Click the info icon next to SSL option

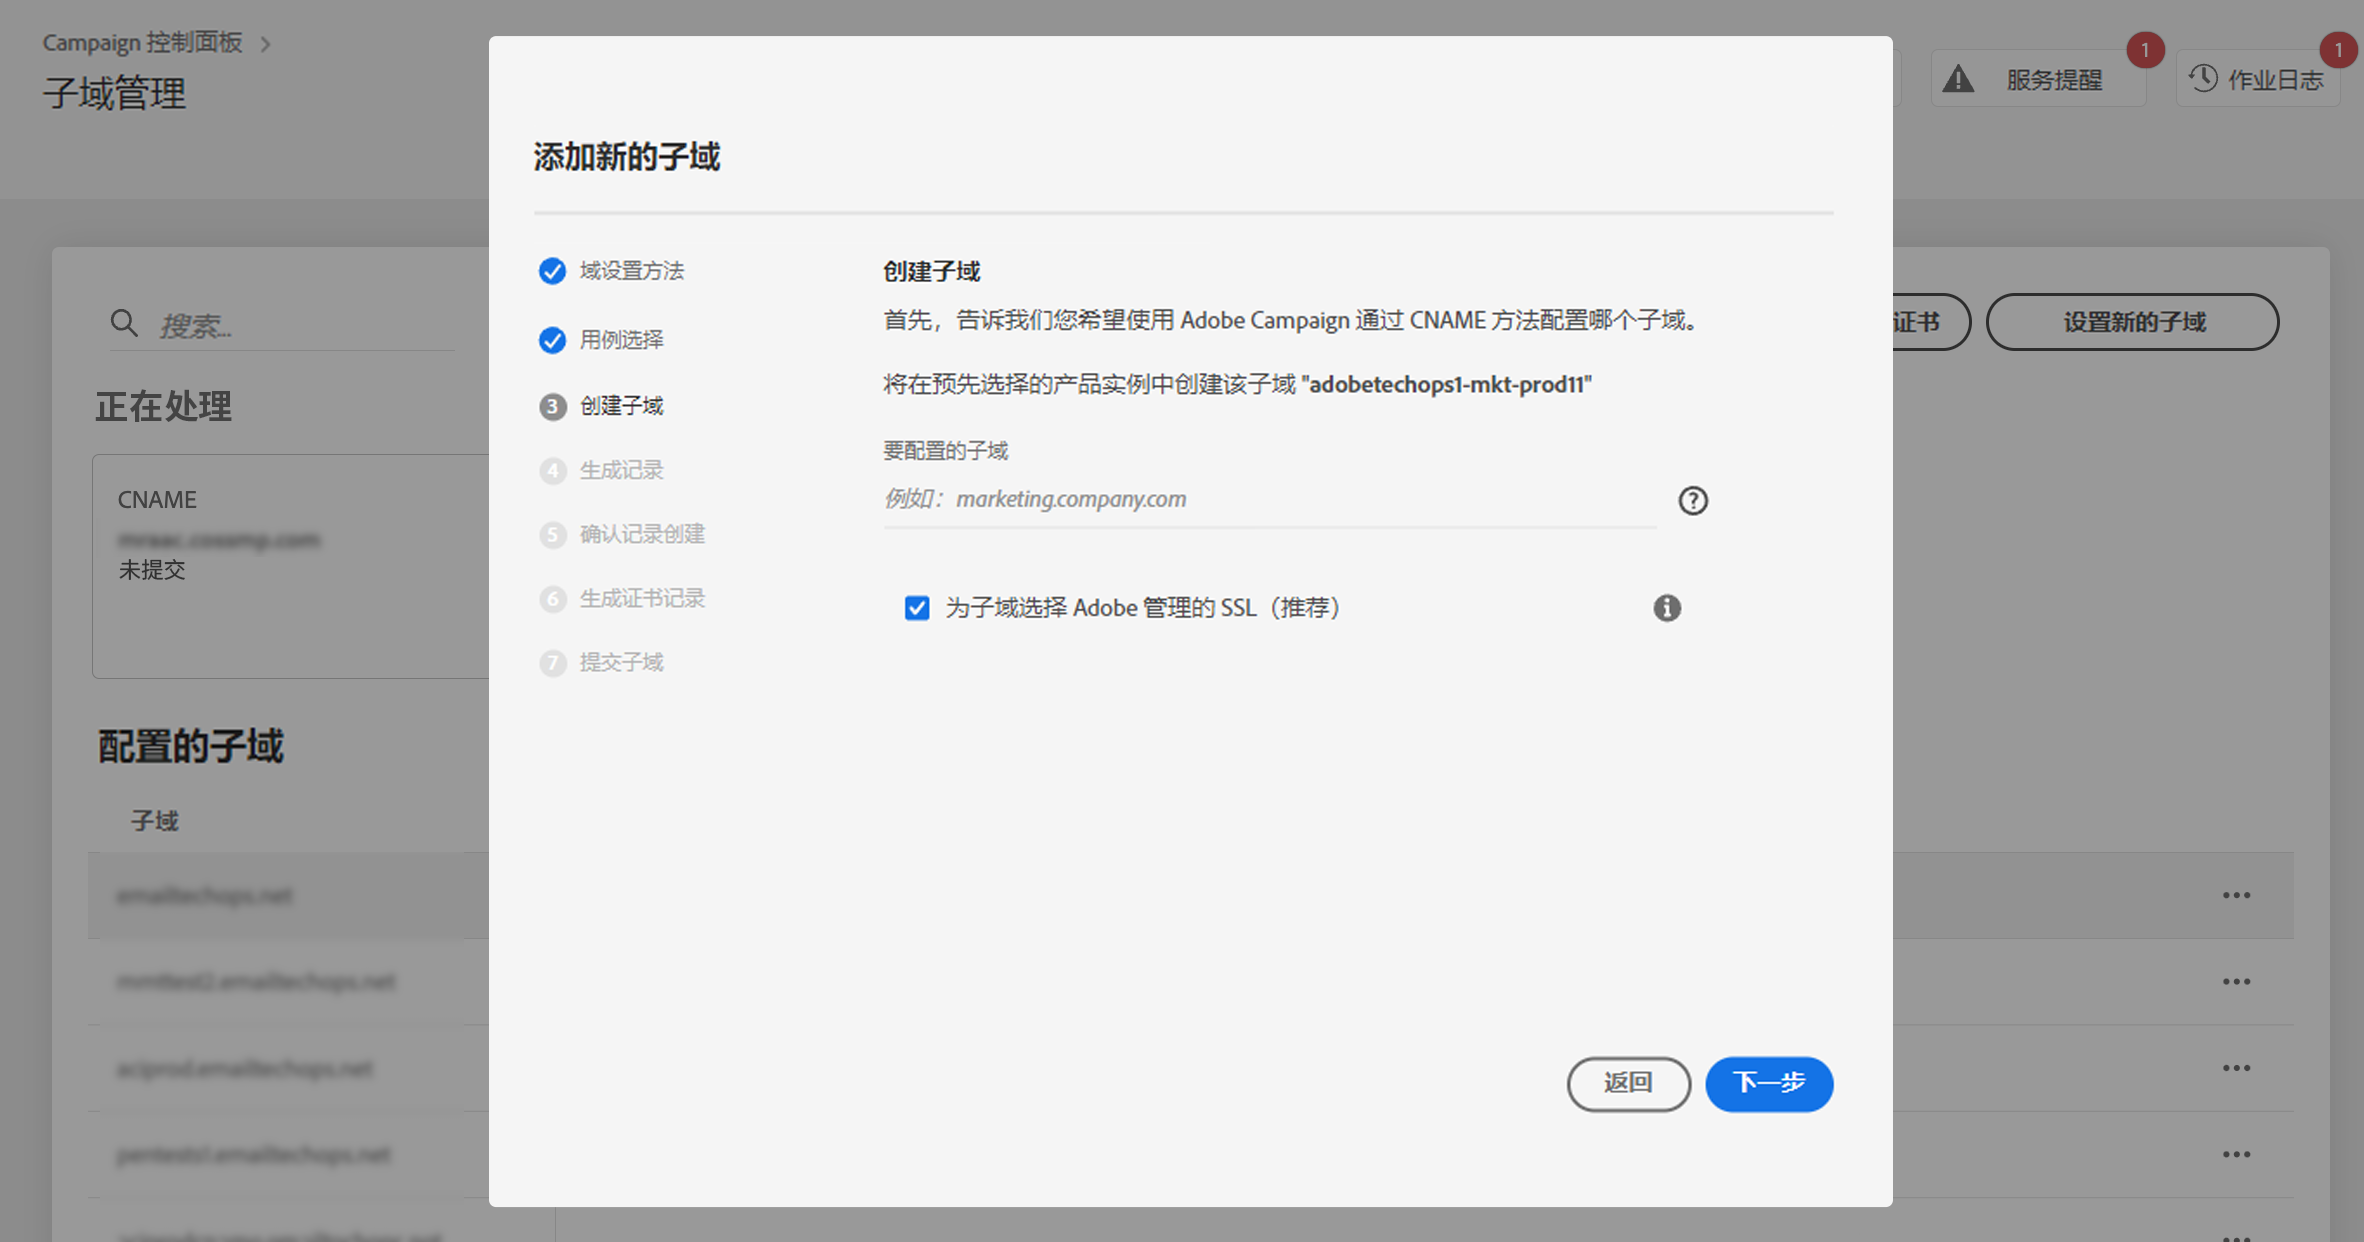pyautogui.click(x=1666, y=607)
